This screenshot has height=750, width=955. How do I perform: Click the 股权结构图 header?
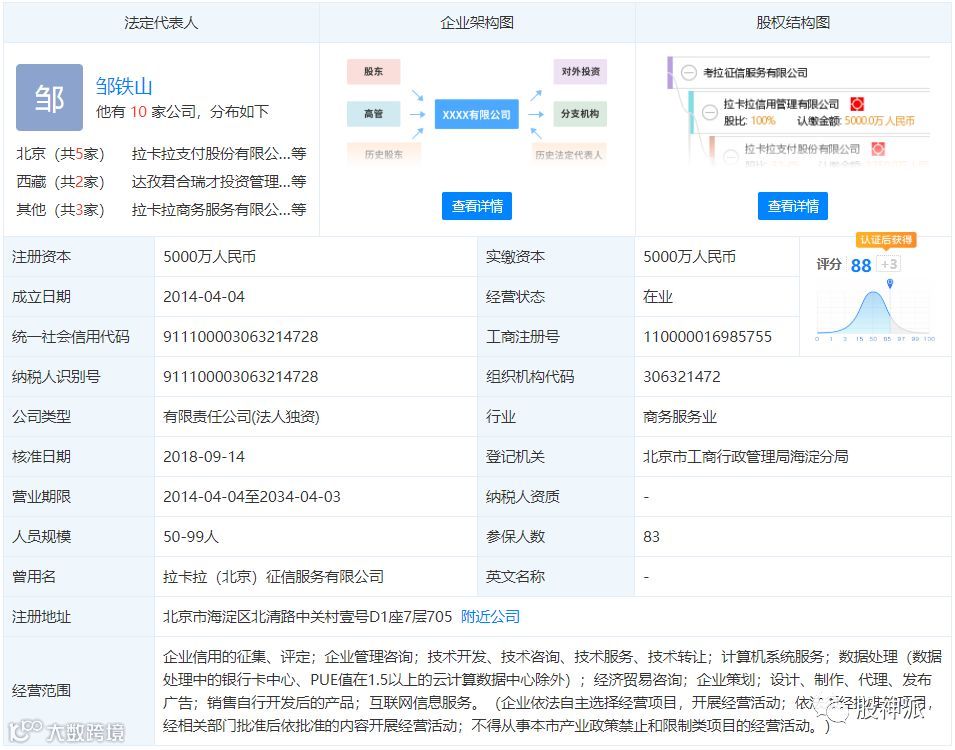coord(793,23)
